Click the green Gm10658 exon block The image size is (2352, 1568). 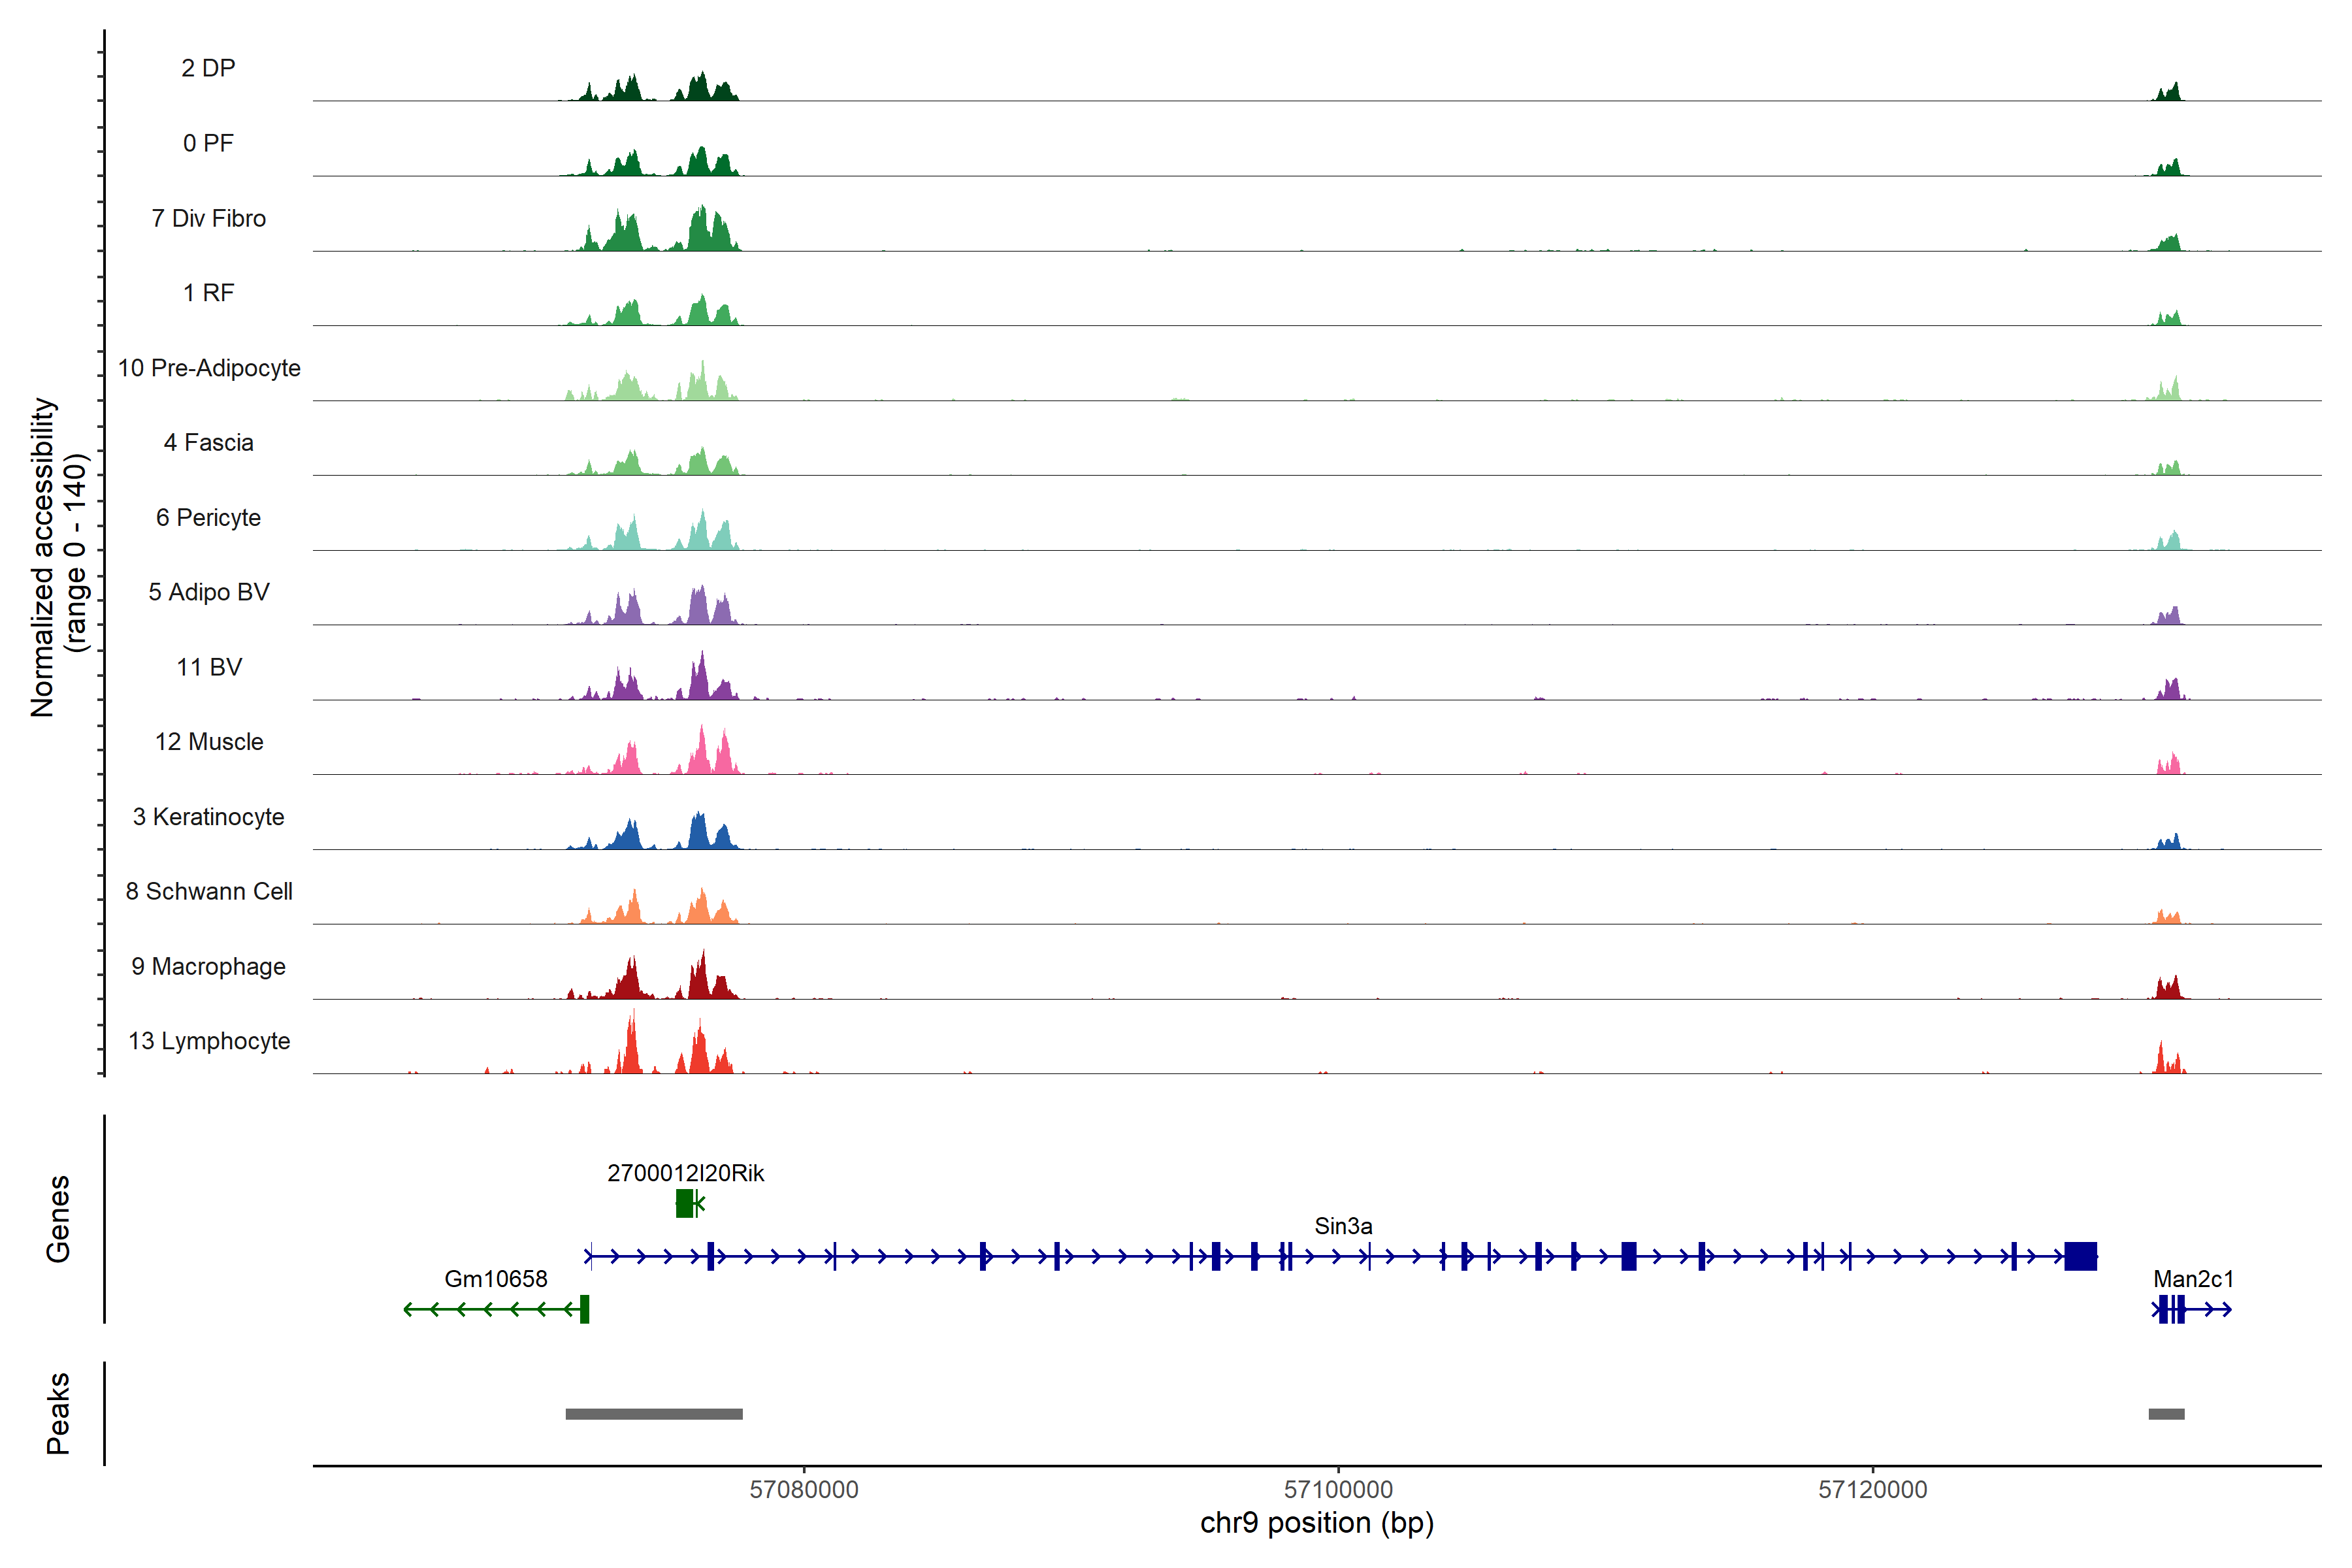point(585,1309)
